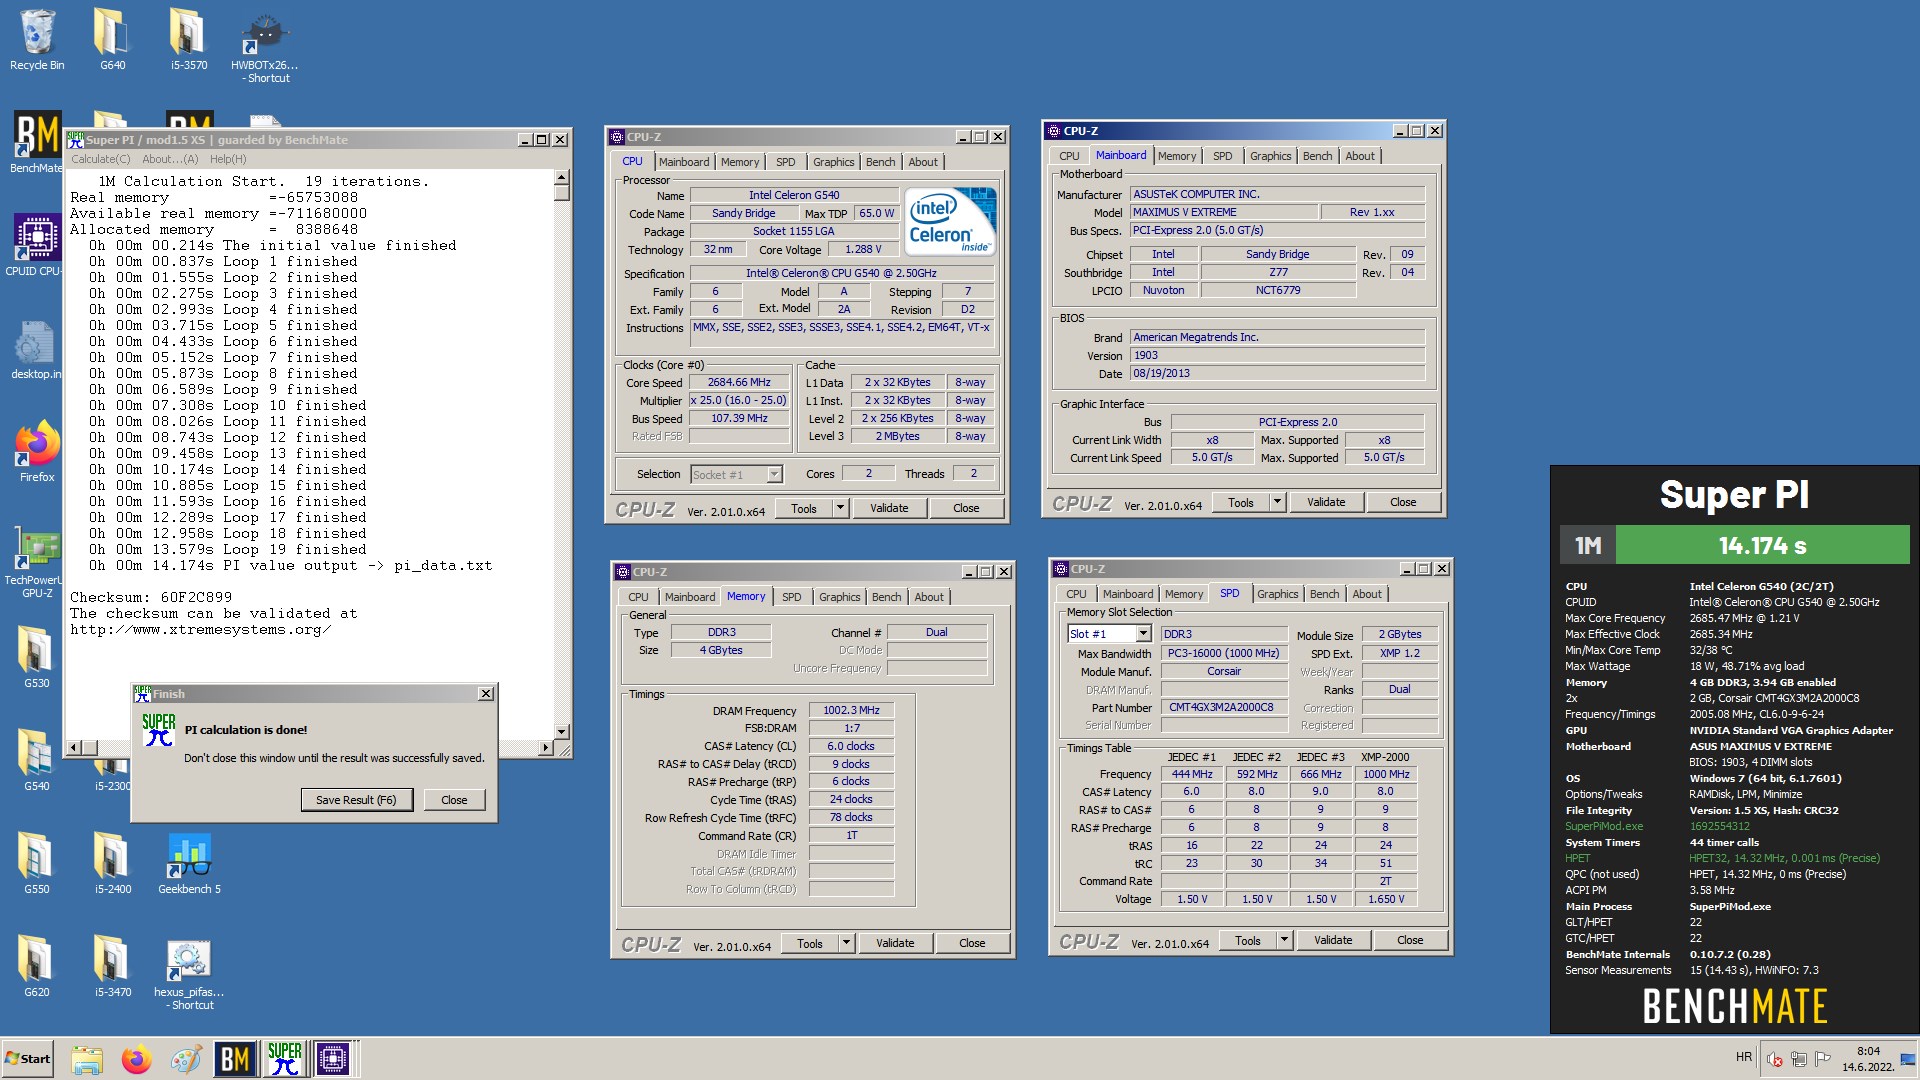Launch the Geekbench 5 desktop icon
Screen dimensions: 1920x1080
coord(189,863)
